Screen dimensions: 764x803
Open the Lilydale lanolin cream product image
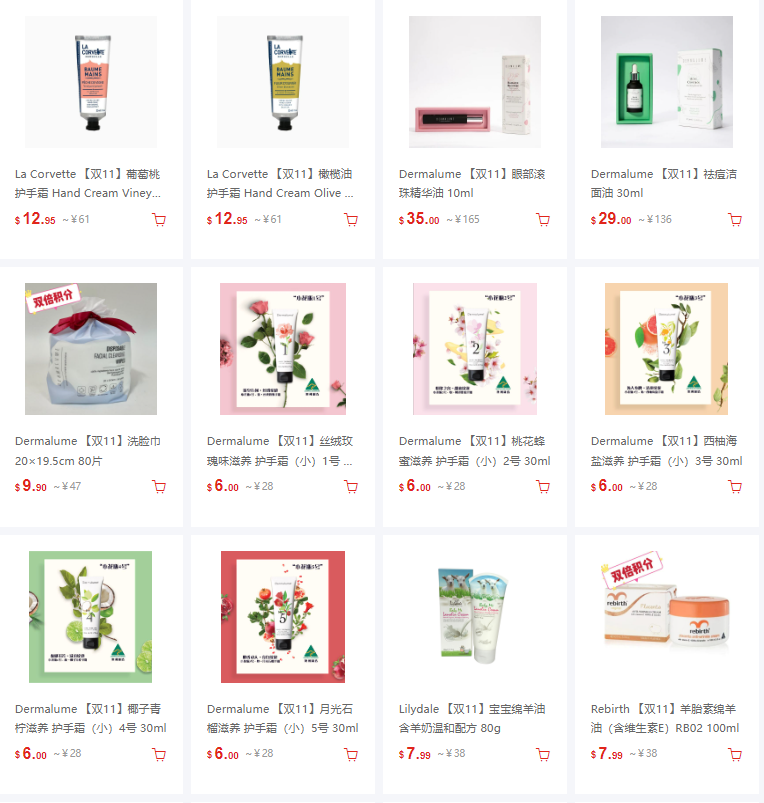coord(475,617)
